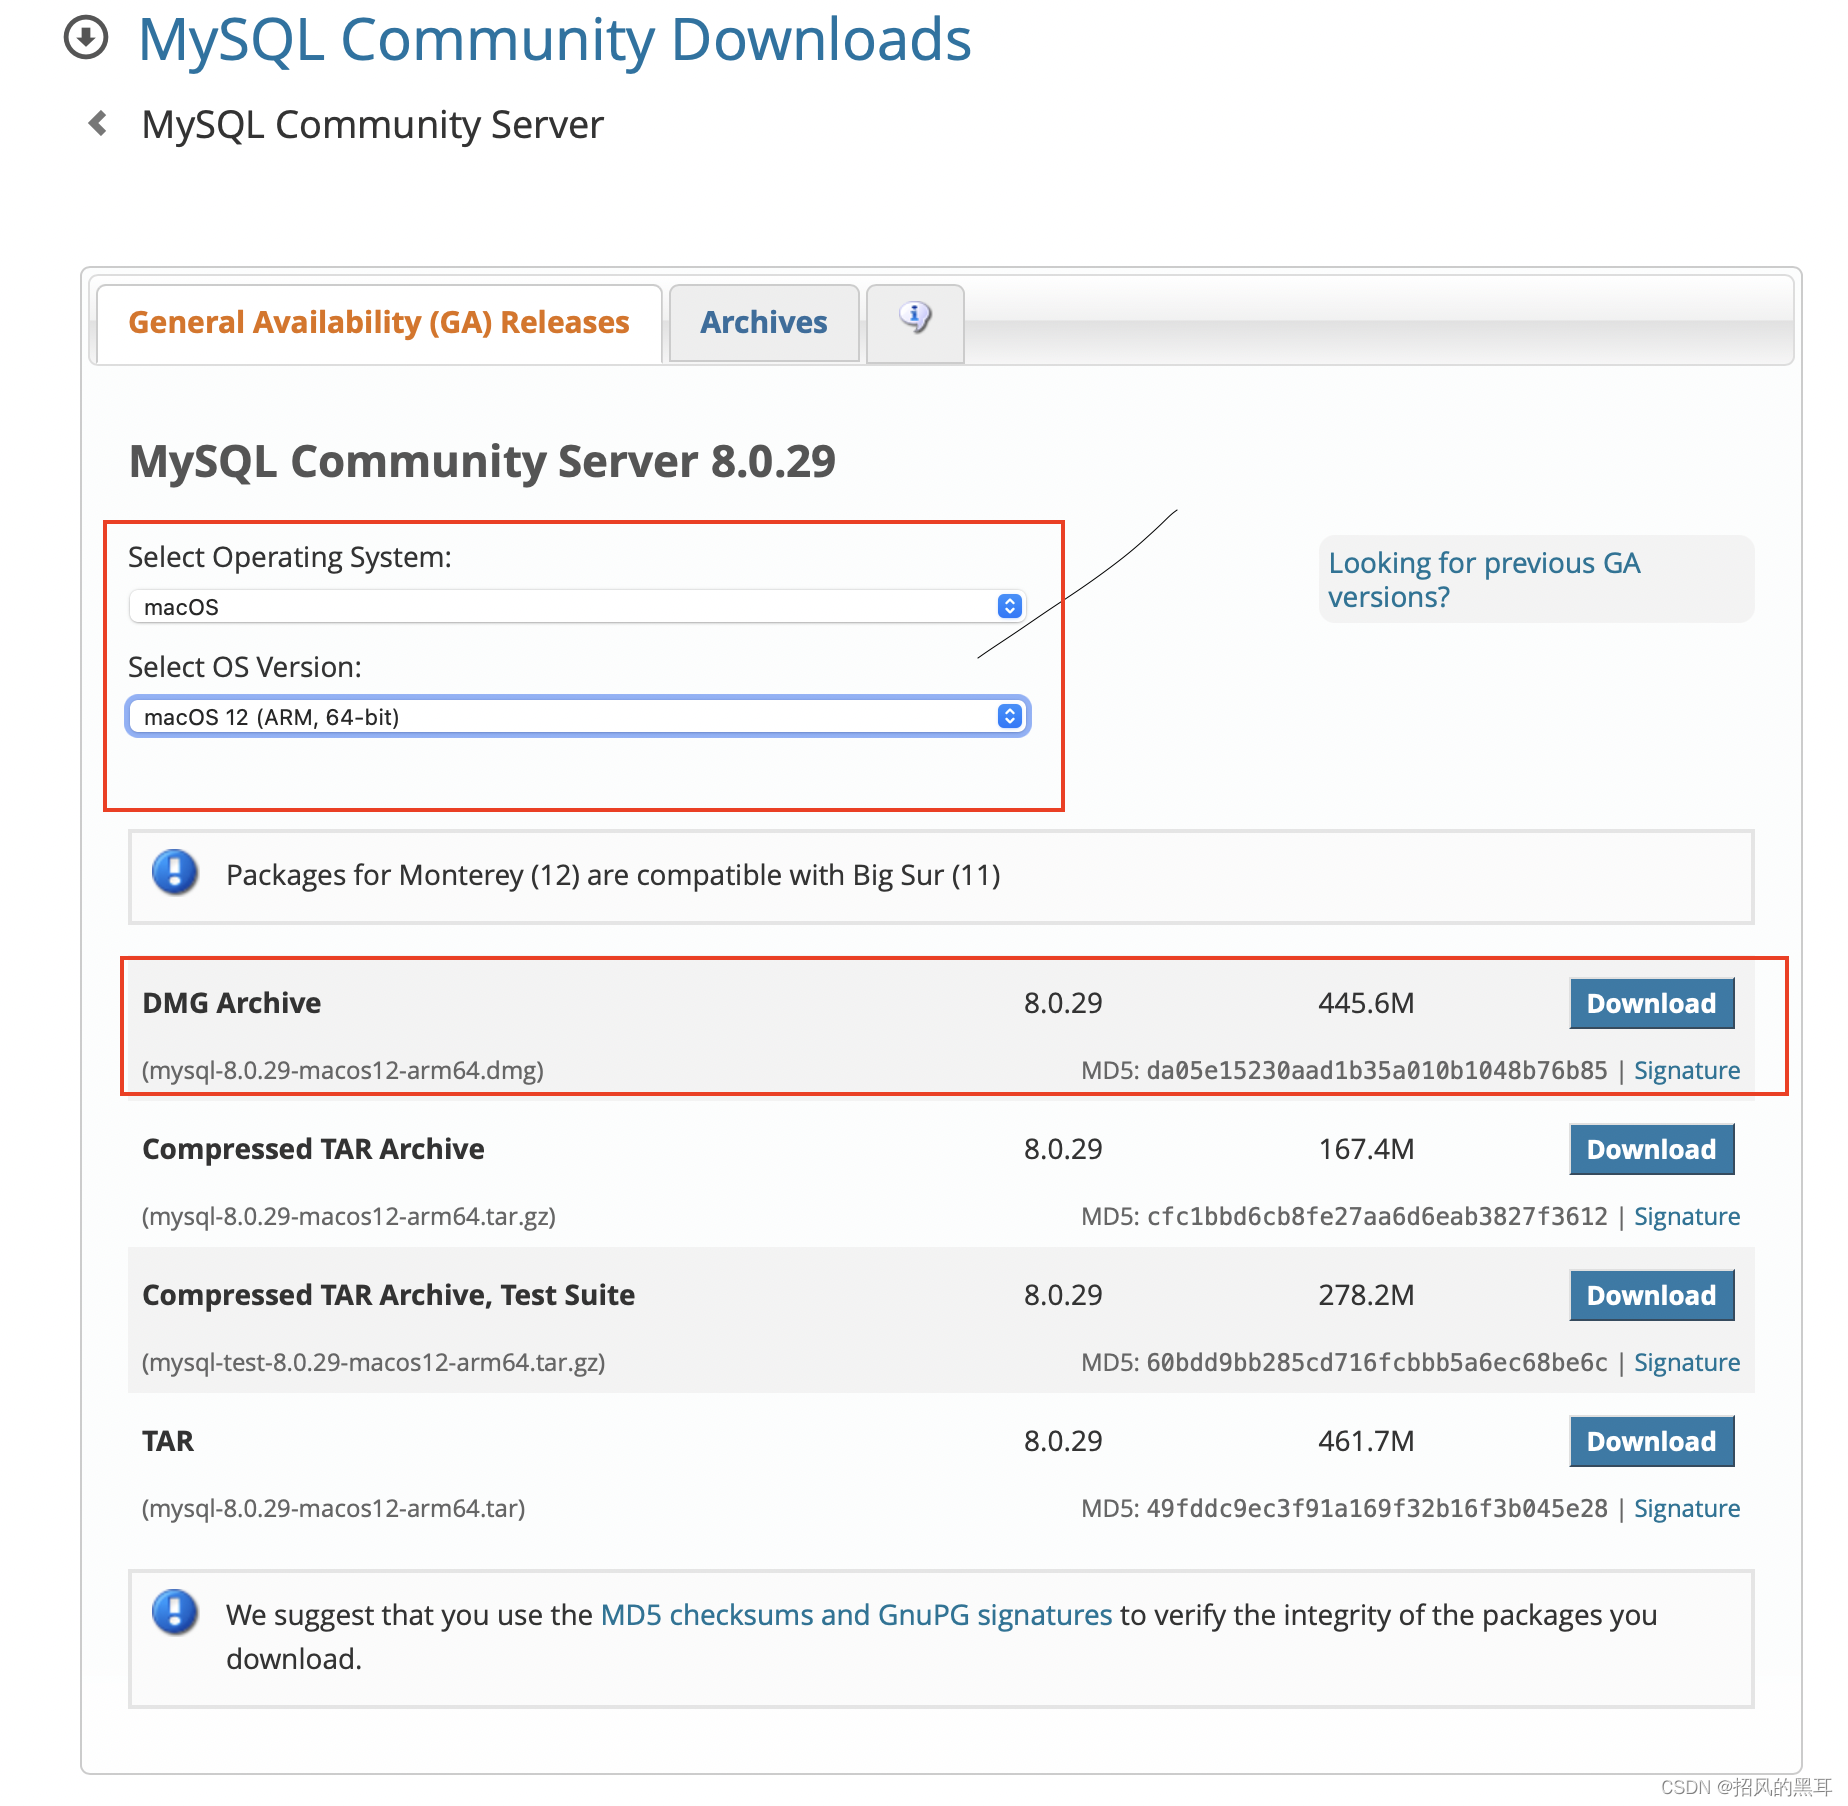This screenshot has width=1848, height=1806.
Task: Select the MySQL Community Server 8.0.29 heading
Action: 482,462
